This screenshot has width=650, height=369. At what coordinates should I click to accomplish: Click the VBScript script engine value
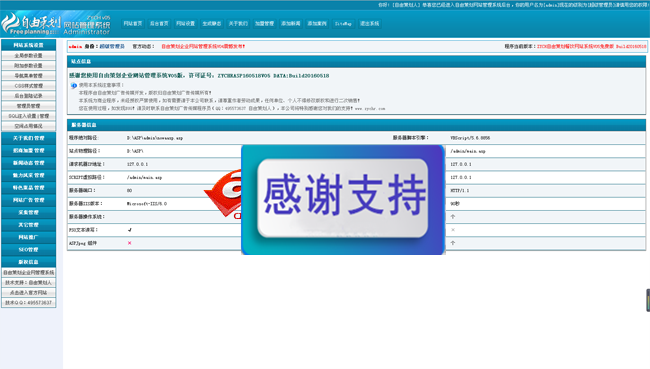[470, 138]
